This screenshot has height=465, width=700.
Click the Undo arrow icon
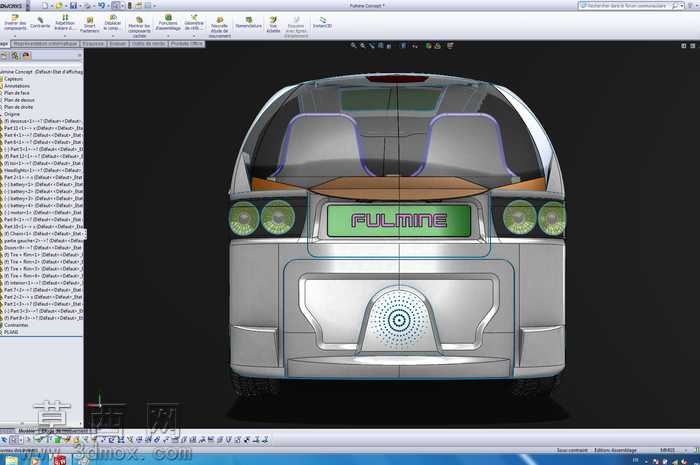point(101,6)
